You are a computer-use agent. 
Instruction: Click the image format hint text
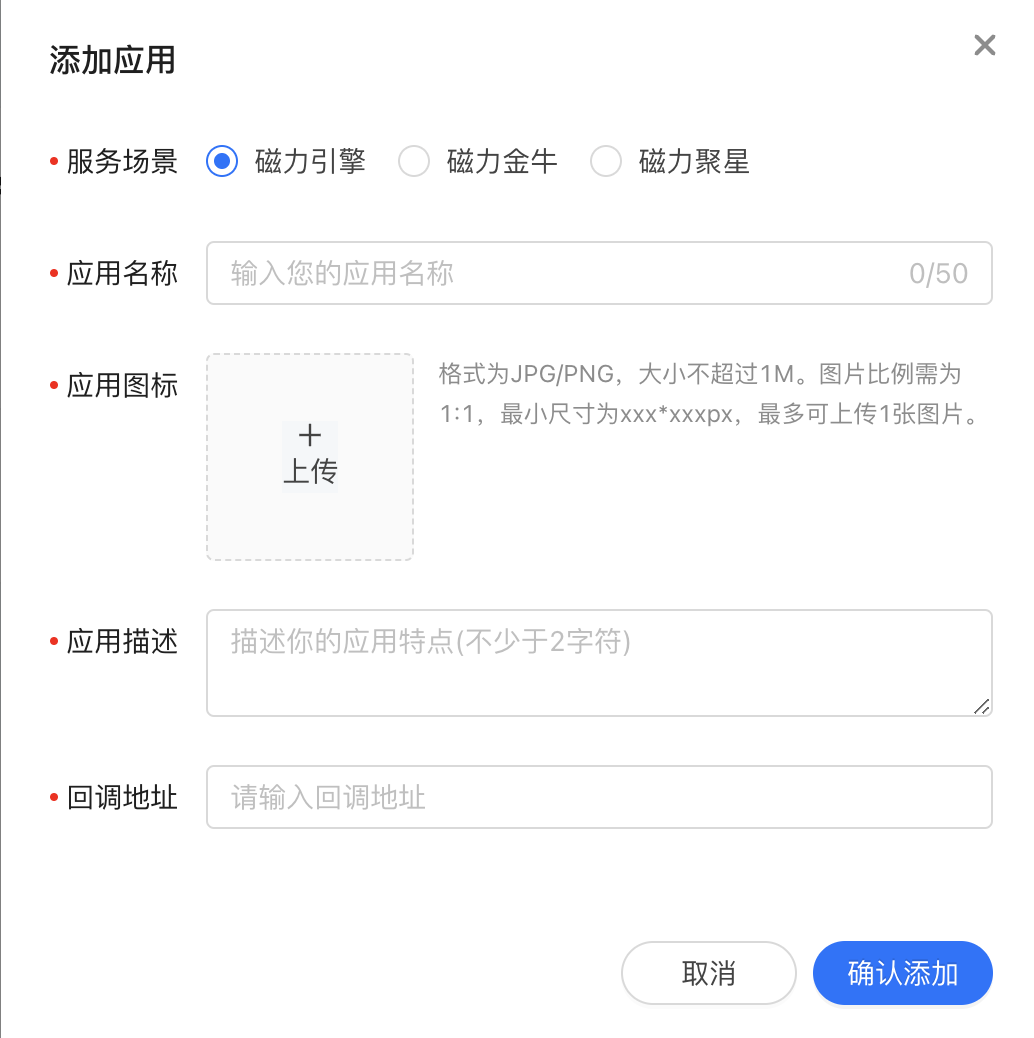tap(708, 394)
